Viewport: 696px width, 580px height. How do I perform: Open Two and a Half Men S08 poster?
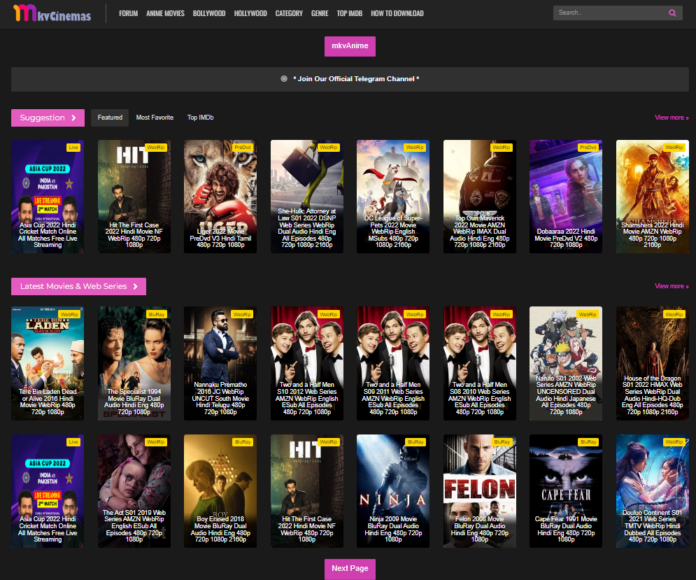coord(479,363)
